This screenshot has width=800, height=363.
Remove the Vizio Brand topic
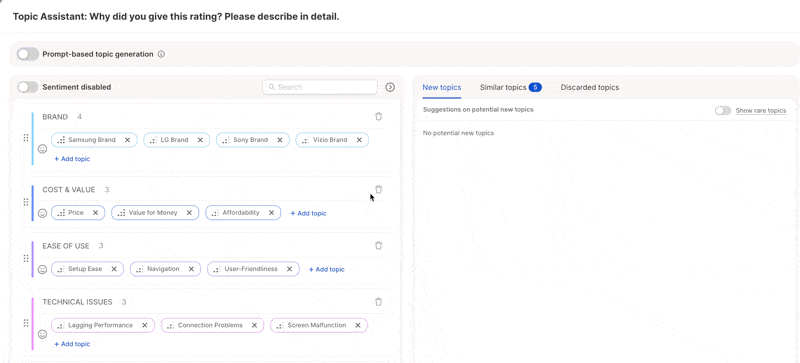(x=359, y=140)
